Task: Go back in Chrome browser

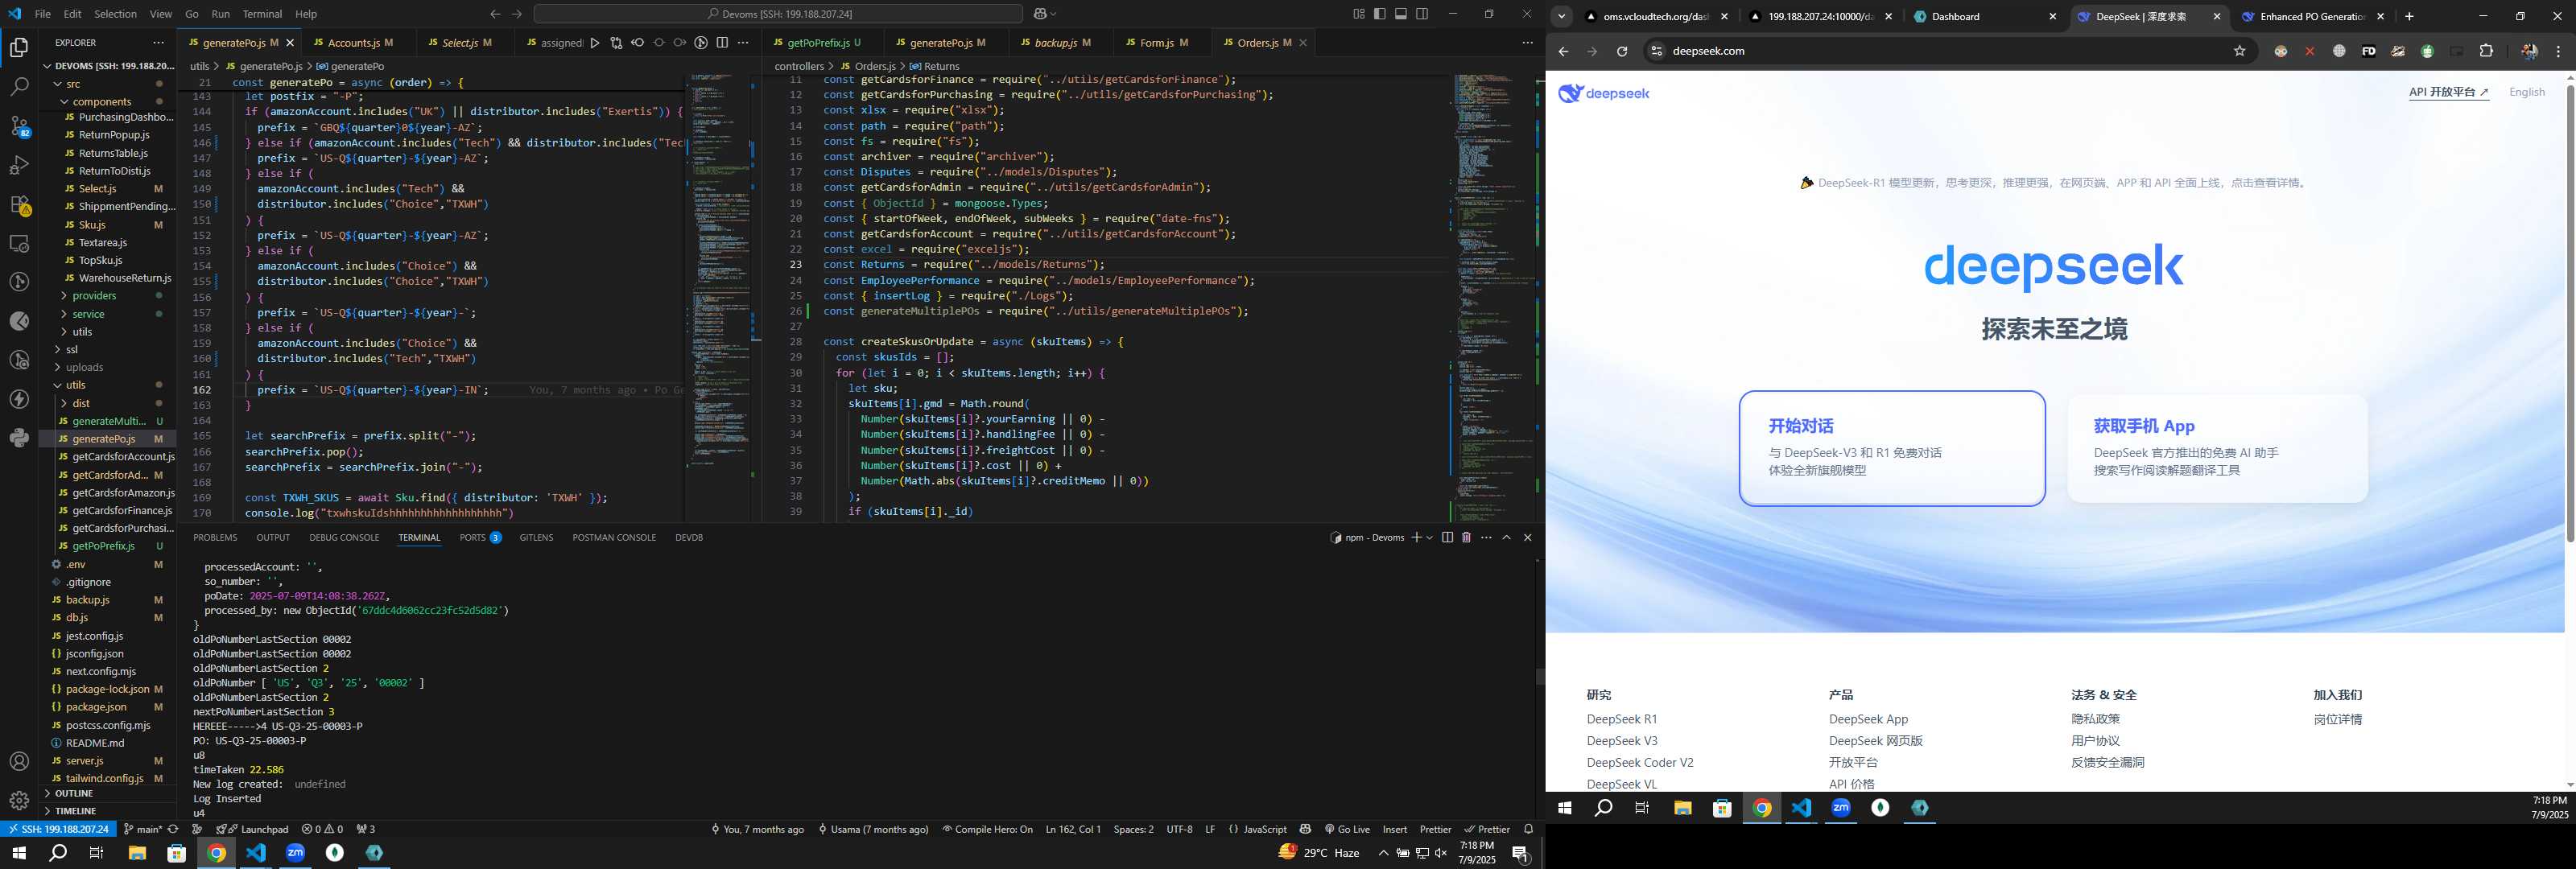Action: coord(1564,51)
